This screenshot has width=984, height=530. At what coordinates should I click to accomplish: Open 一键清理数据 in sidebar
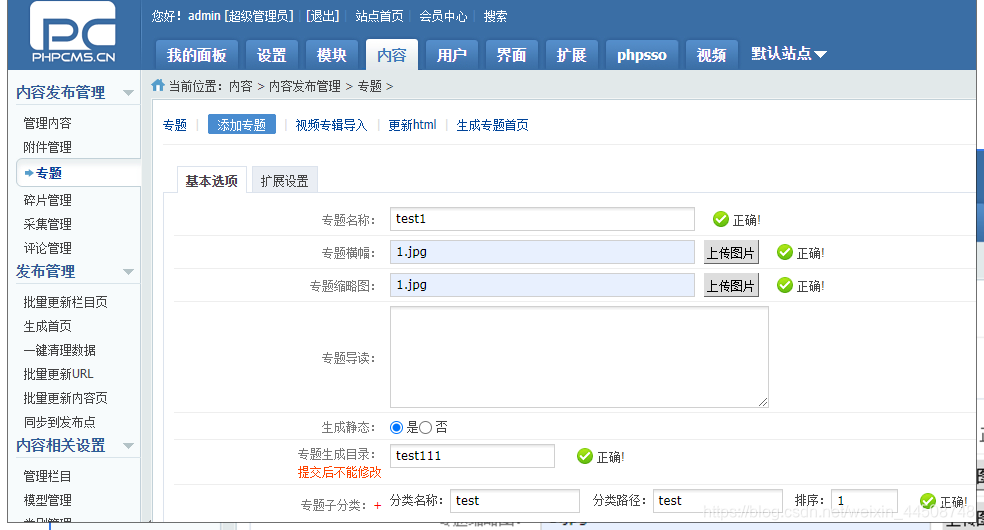(x=60, y=350)
